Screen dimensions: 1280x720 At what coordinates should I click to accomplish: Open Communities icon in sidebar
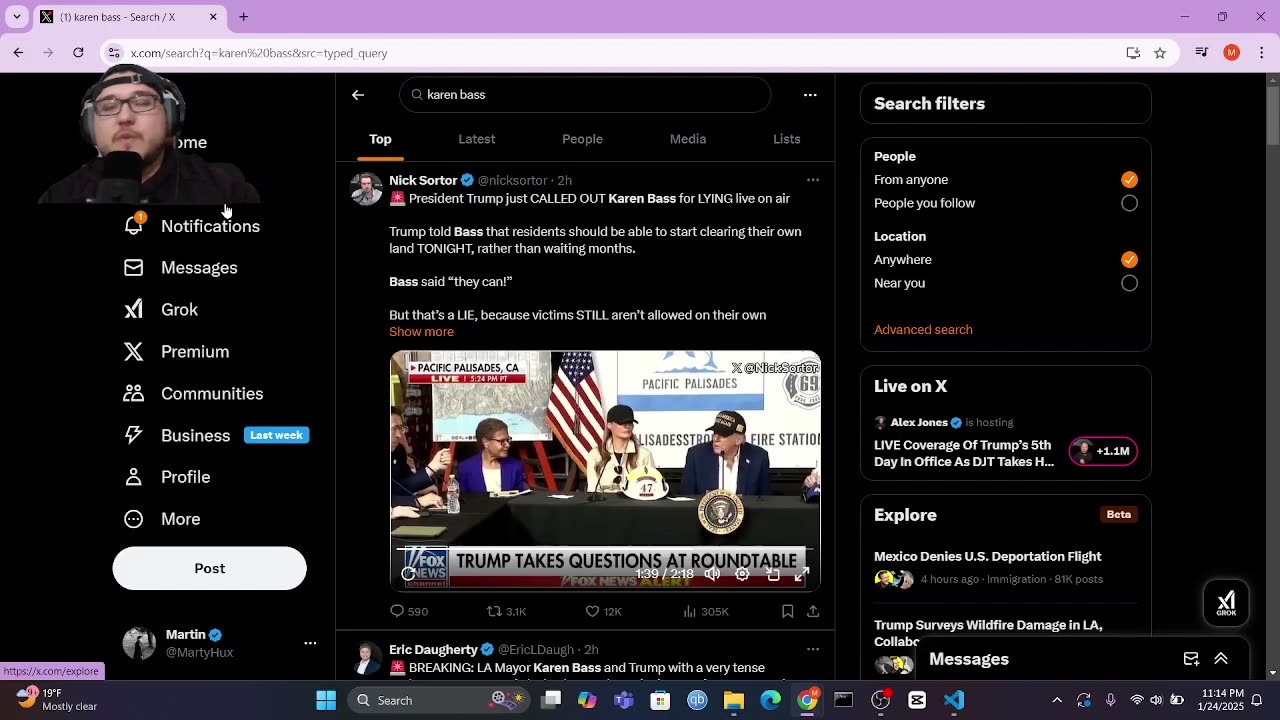click(x=133, y=393)
